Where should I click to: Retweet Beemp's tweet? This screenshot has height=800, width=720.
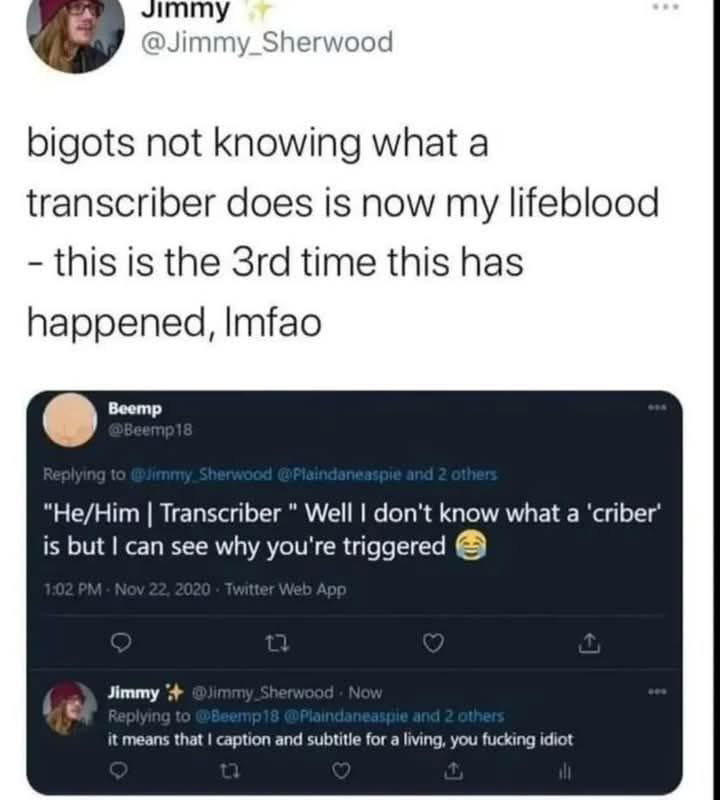279,644
